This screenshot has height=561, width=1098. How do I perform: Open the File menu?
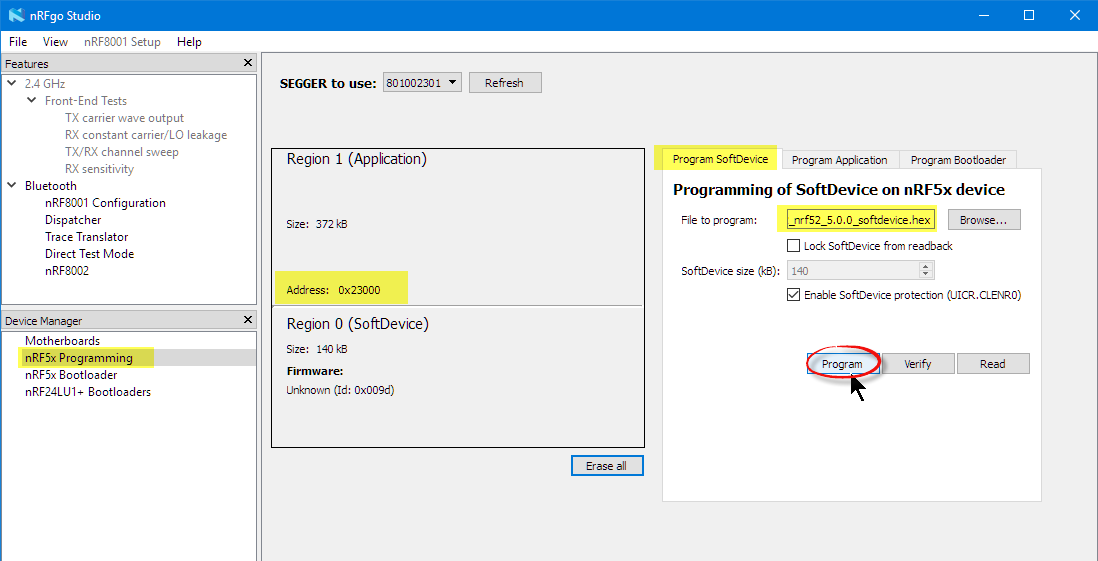[18, 42]
